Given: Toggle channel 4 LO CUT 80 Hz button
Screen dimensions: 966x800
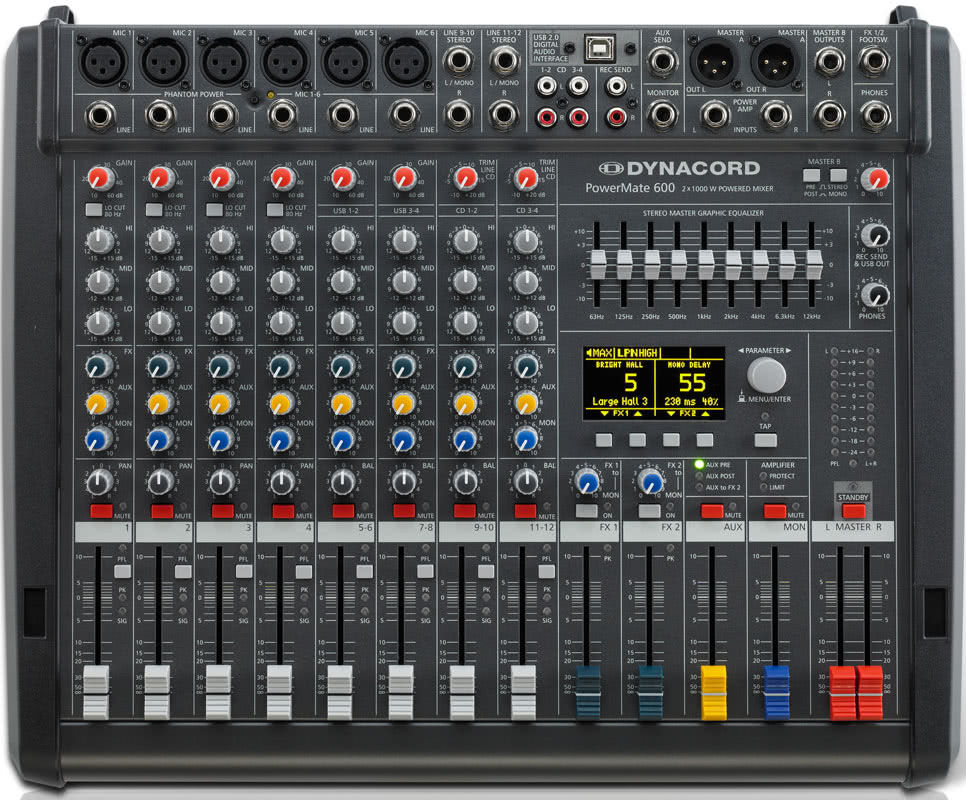Looking at the screenshot, I should (x=275, y=210).
